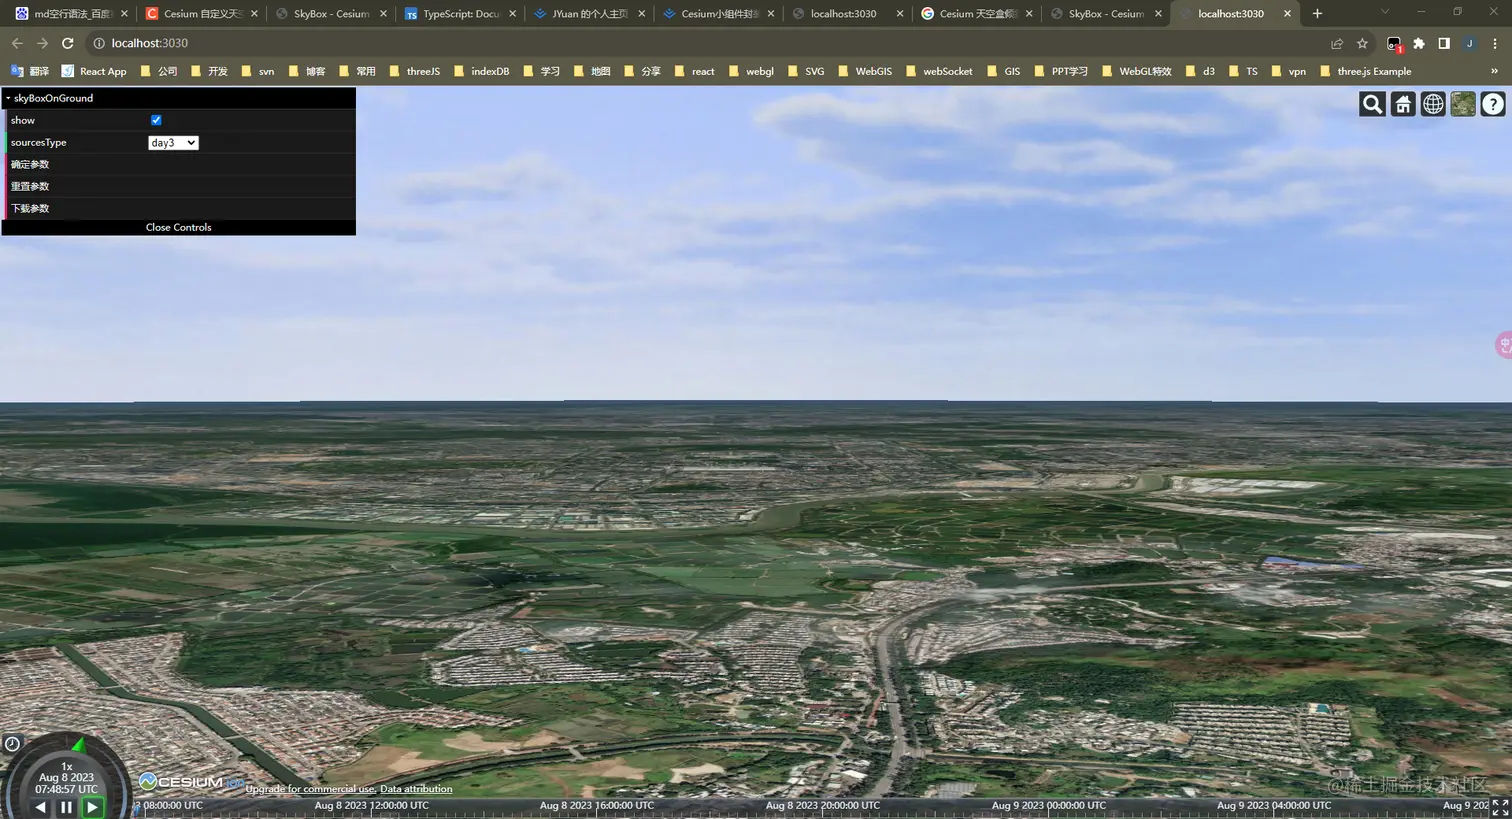This screenshot has height=819, width=1512.
Task: Click the green speed shuttle ring pointer
Action: 78,744
